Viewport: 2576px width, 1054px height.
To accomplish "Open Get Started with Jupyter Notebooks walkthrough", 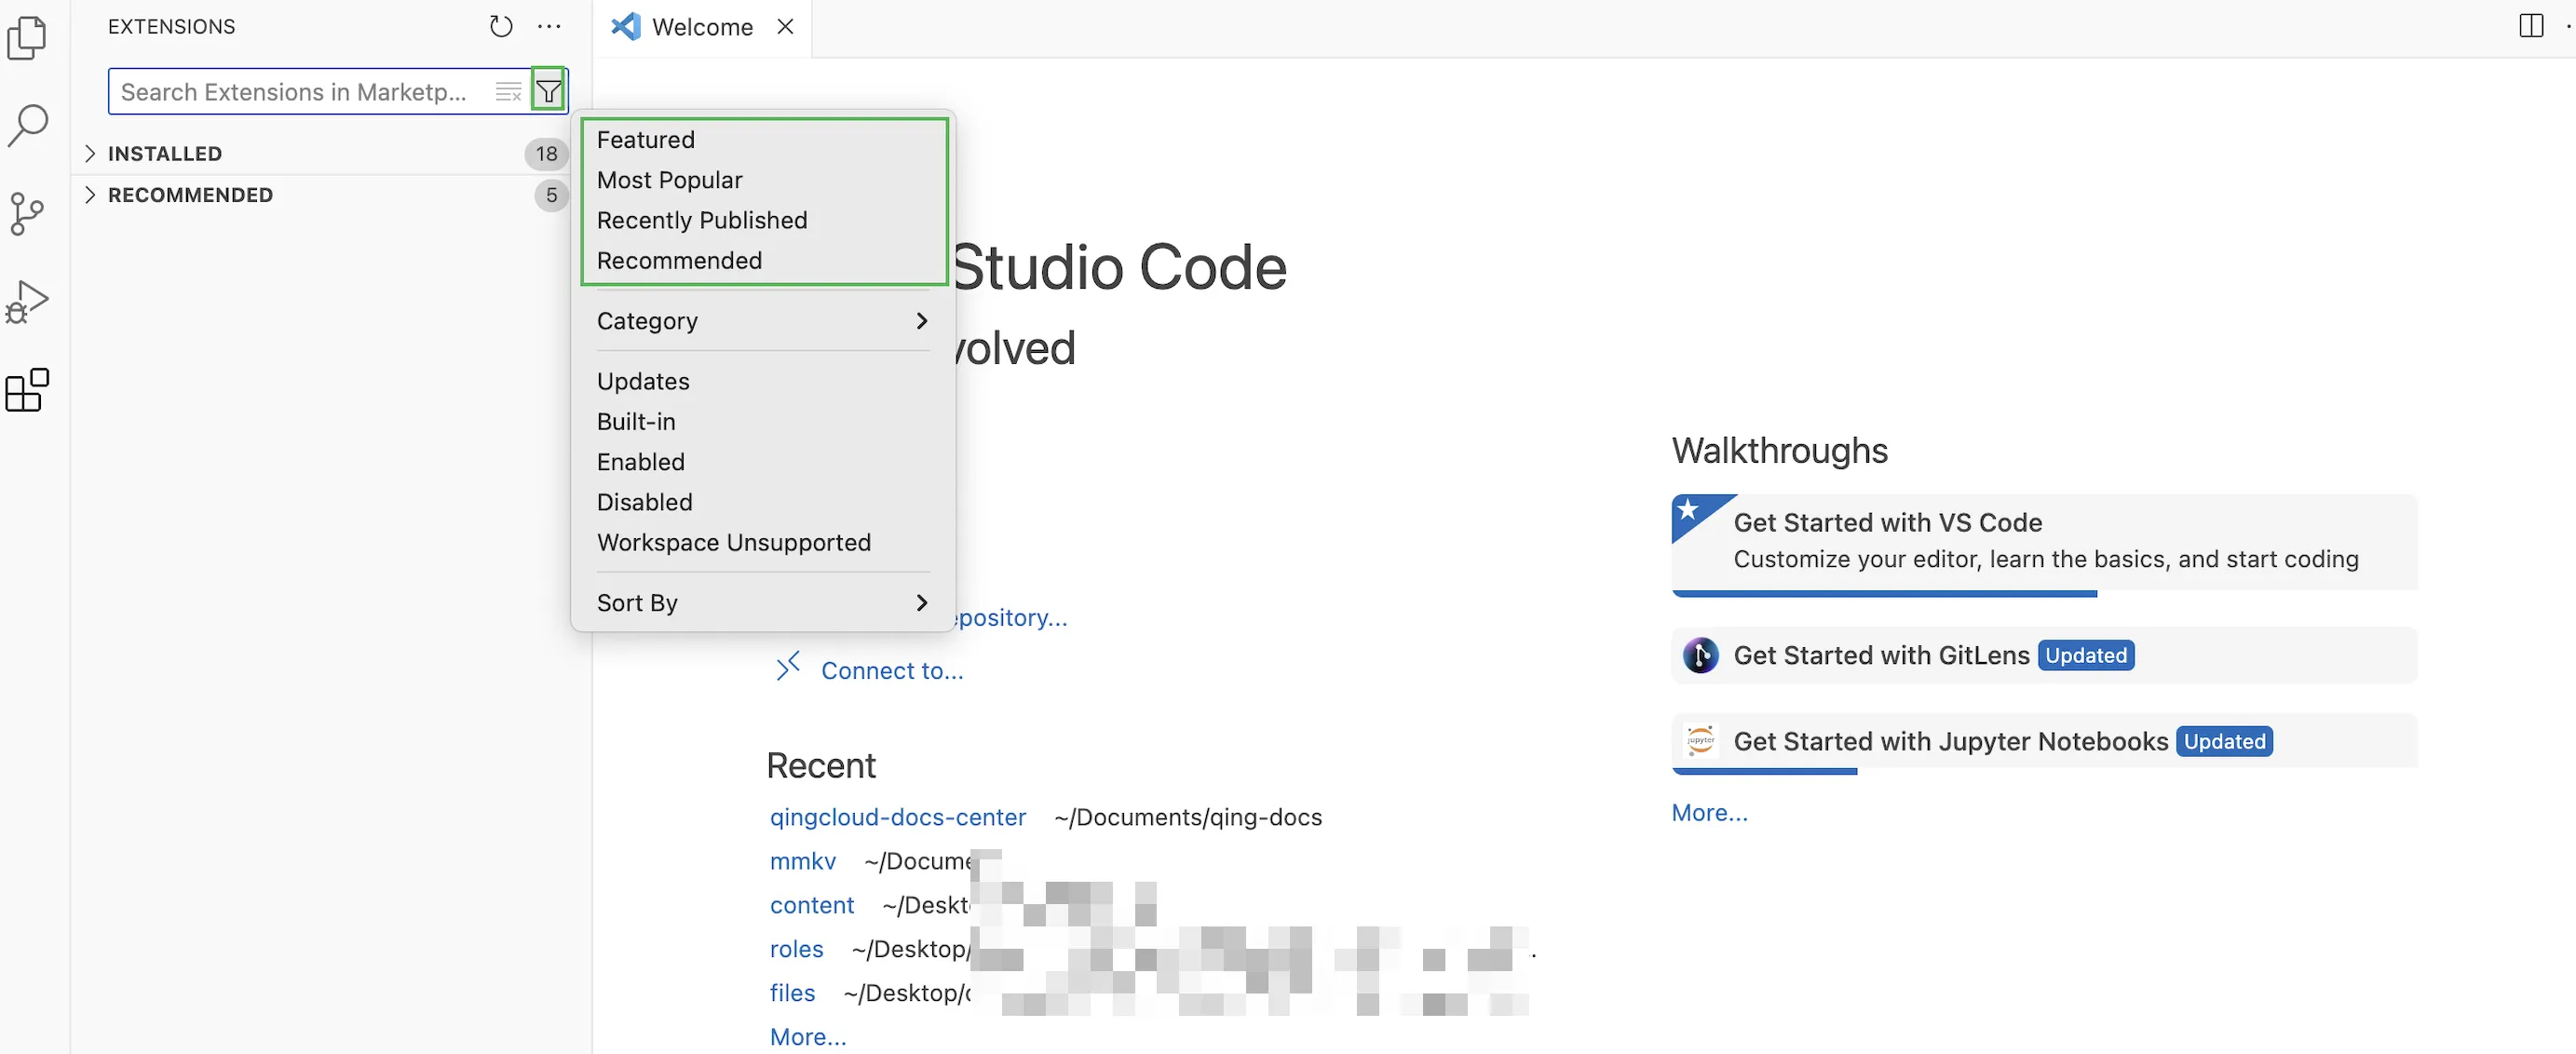I will coord(2044,743).
